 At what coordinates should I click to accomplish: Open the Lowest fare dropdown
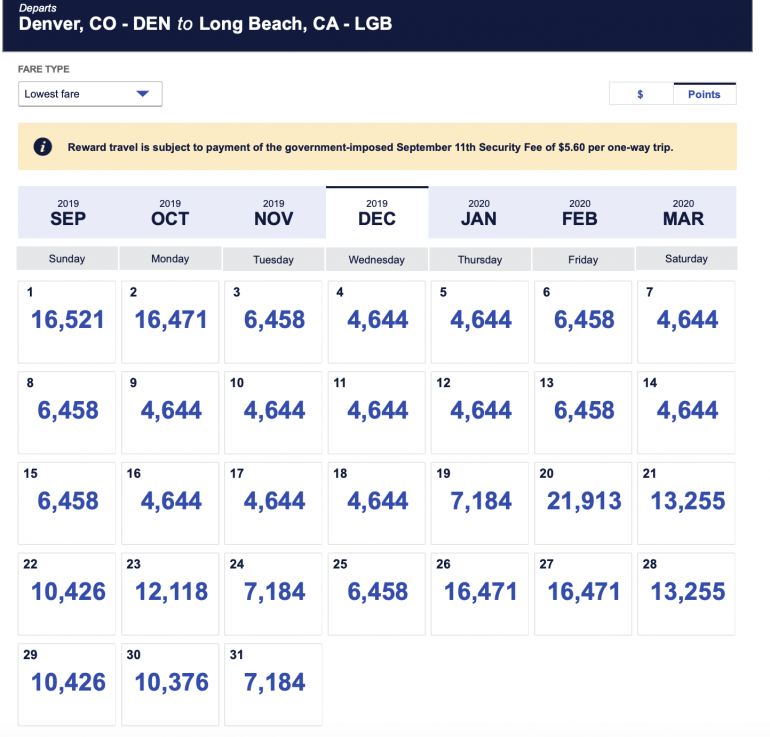coord(90,94)
